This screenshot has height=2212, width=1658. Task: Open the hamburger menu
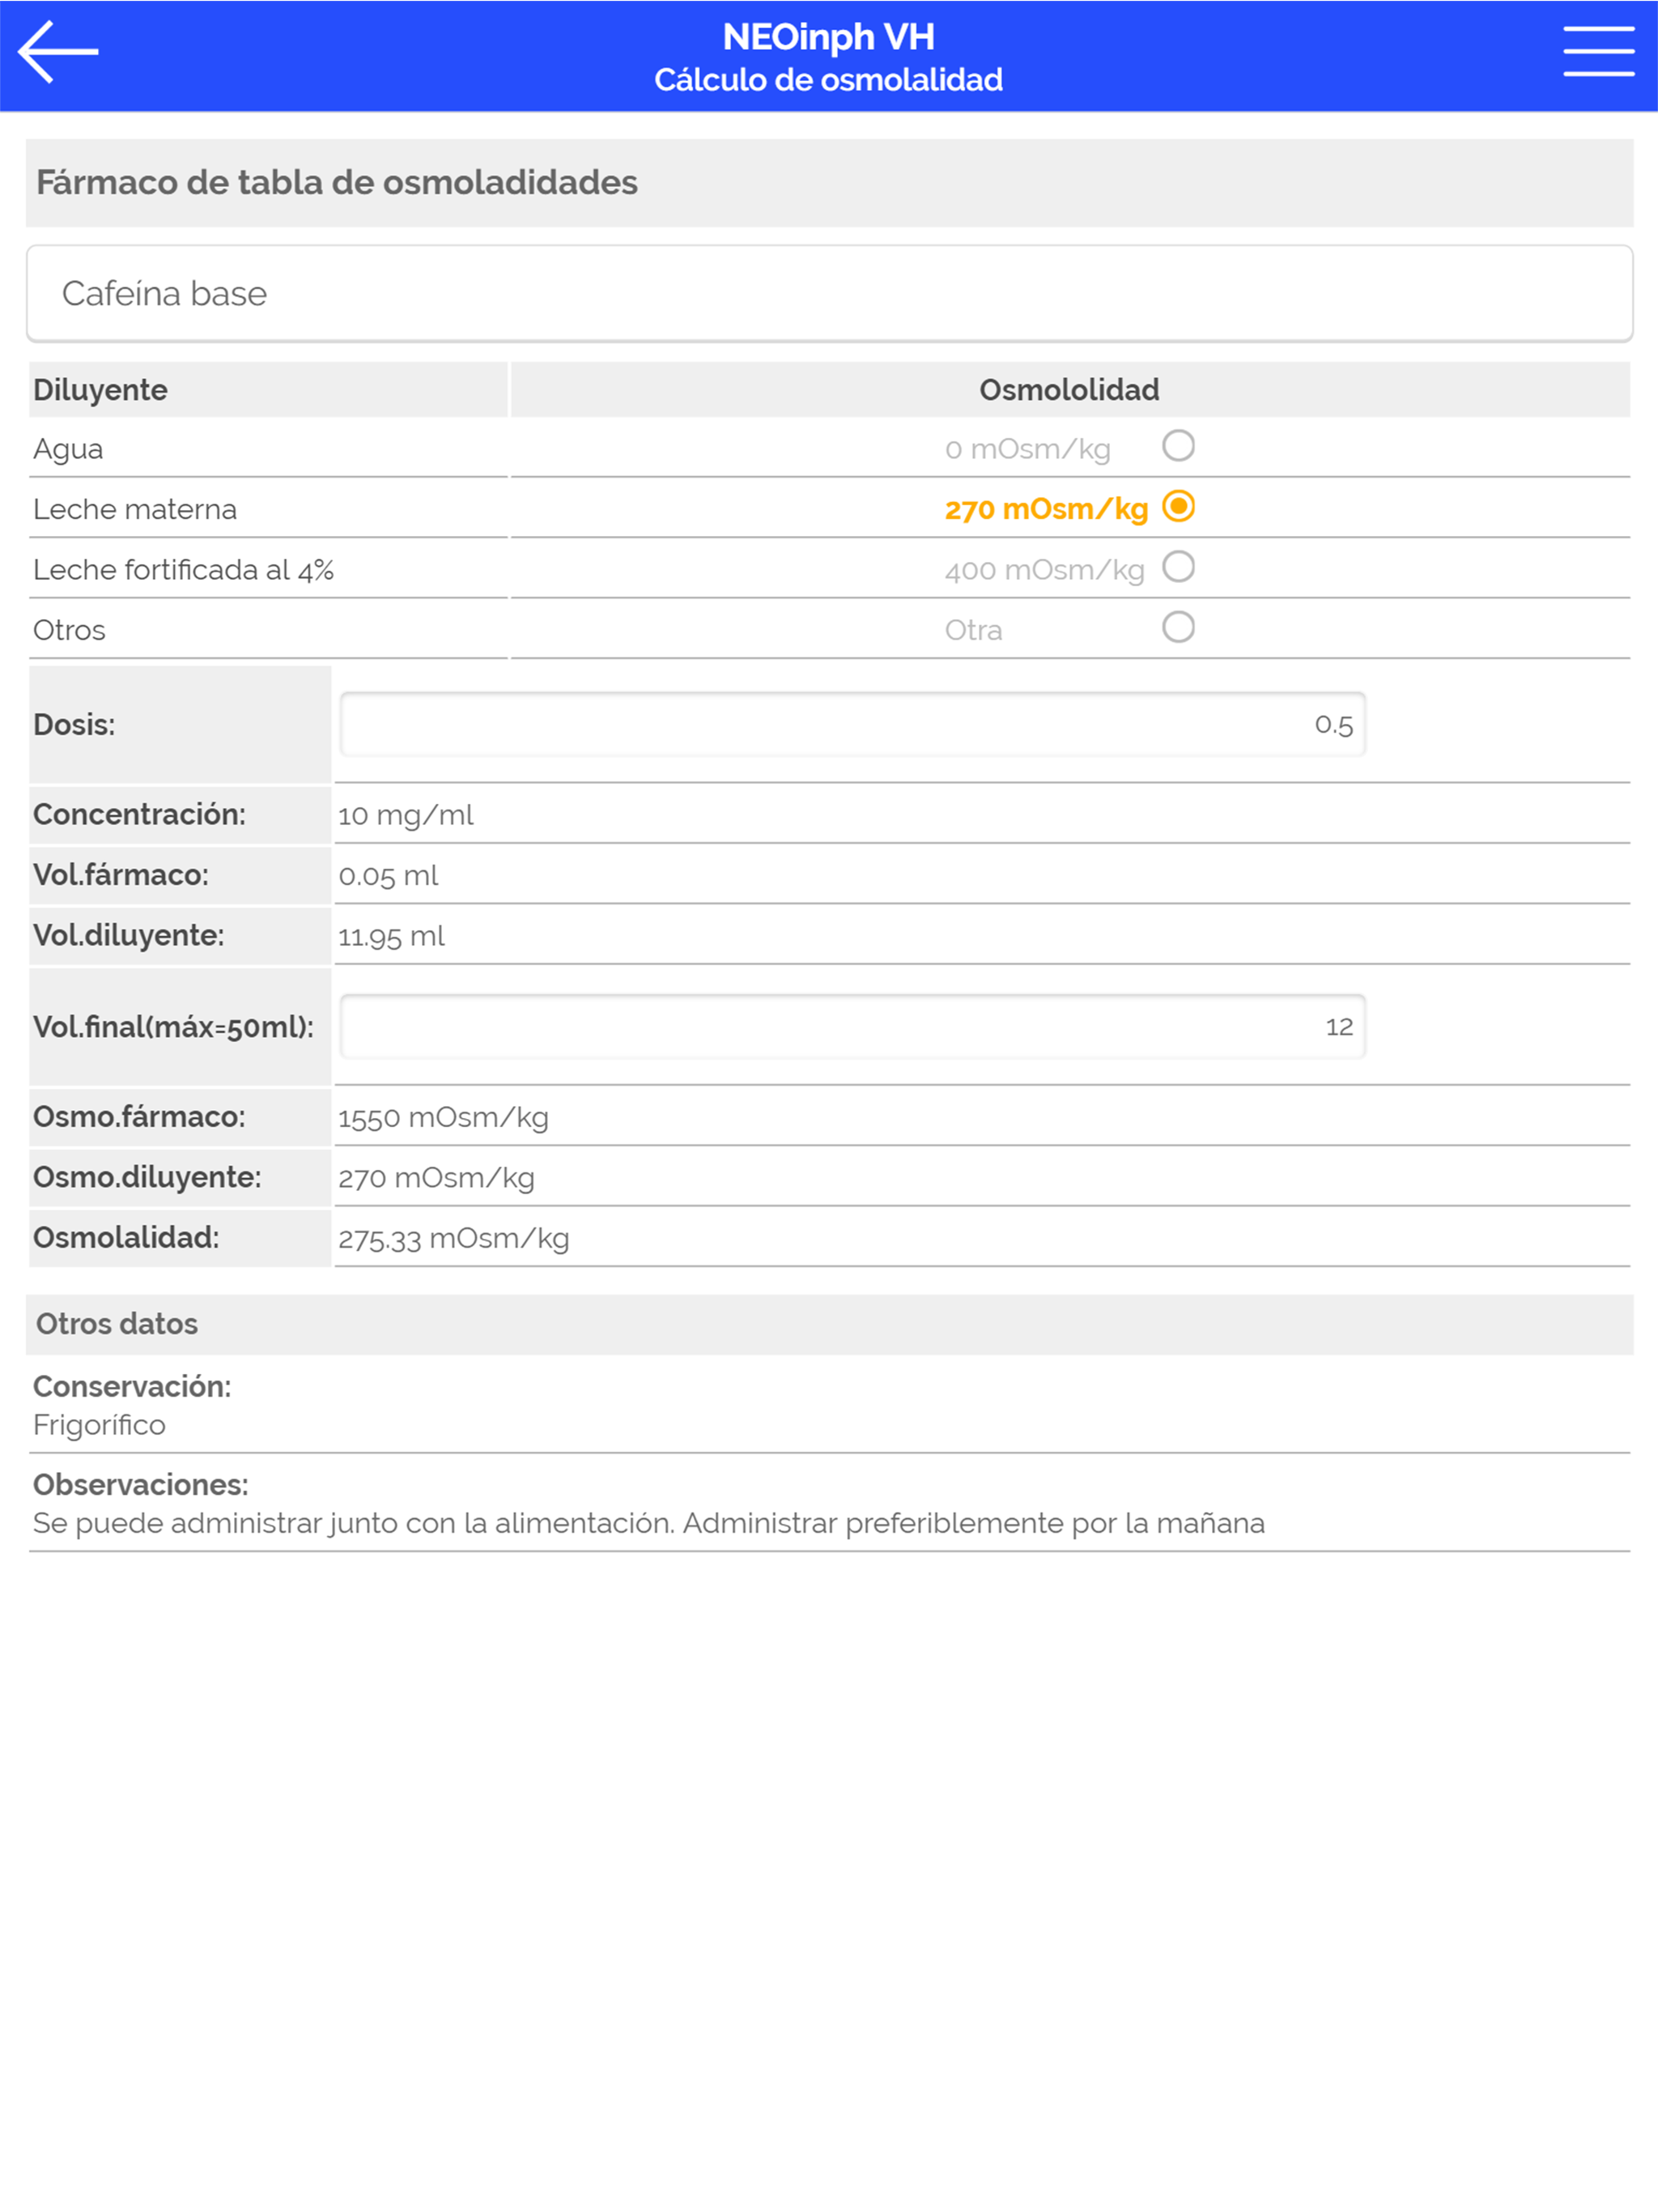pos(1598,51)
